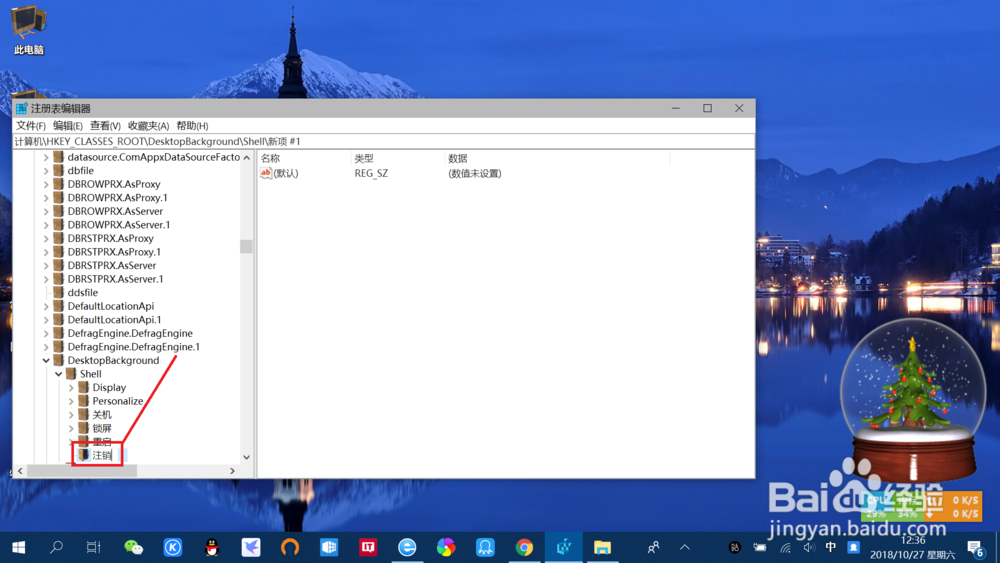Screen dimensions: 1000x563
Task: Select the DBRSTPRX.AsProxy.1 key
Action: click(x=114, y=252)
